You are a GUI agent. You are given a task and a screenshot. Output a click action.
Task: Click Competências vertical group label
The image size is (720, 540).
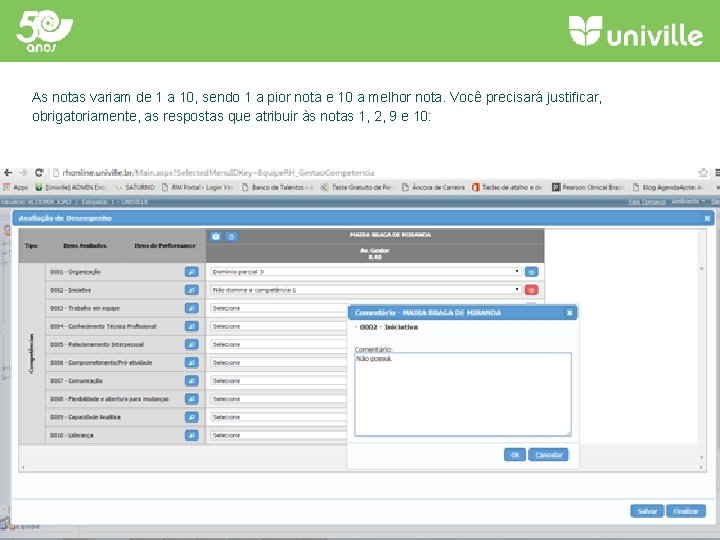coord(32,353)
